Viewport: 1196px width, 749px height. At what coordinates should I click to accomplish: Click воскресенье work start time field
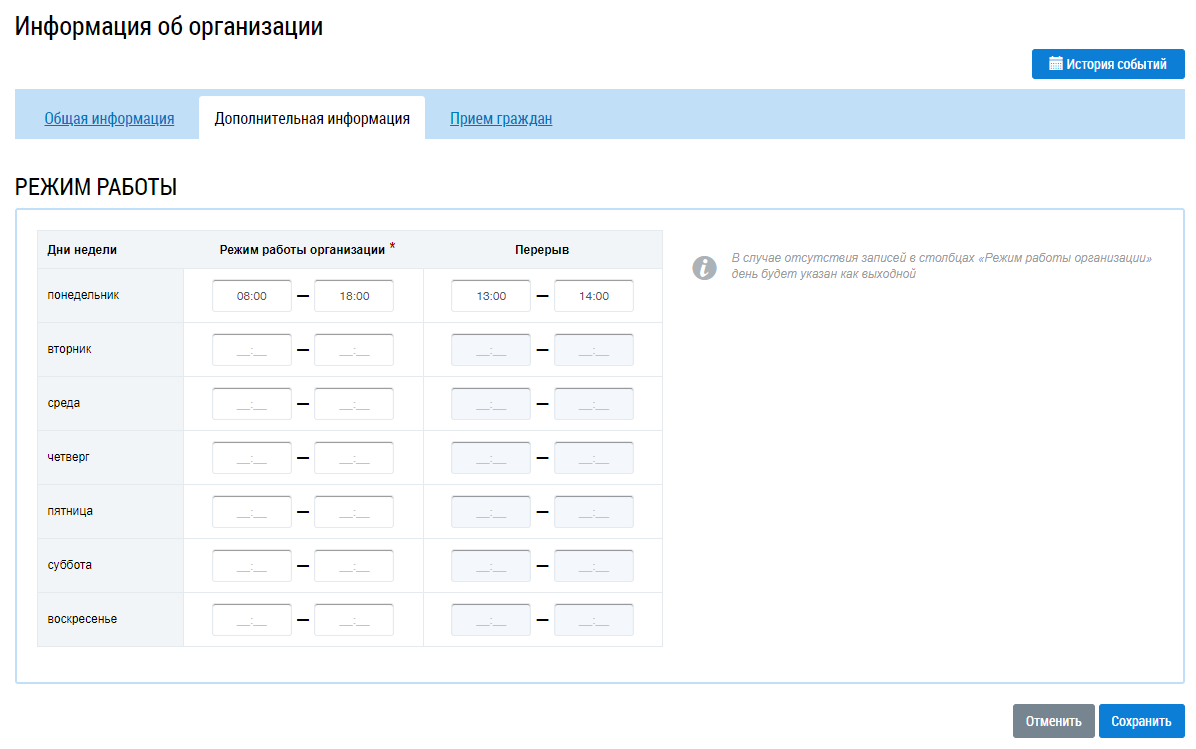click(252, 620)
